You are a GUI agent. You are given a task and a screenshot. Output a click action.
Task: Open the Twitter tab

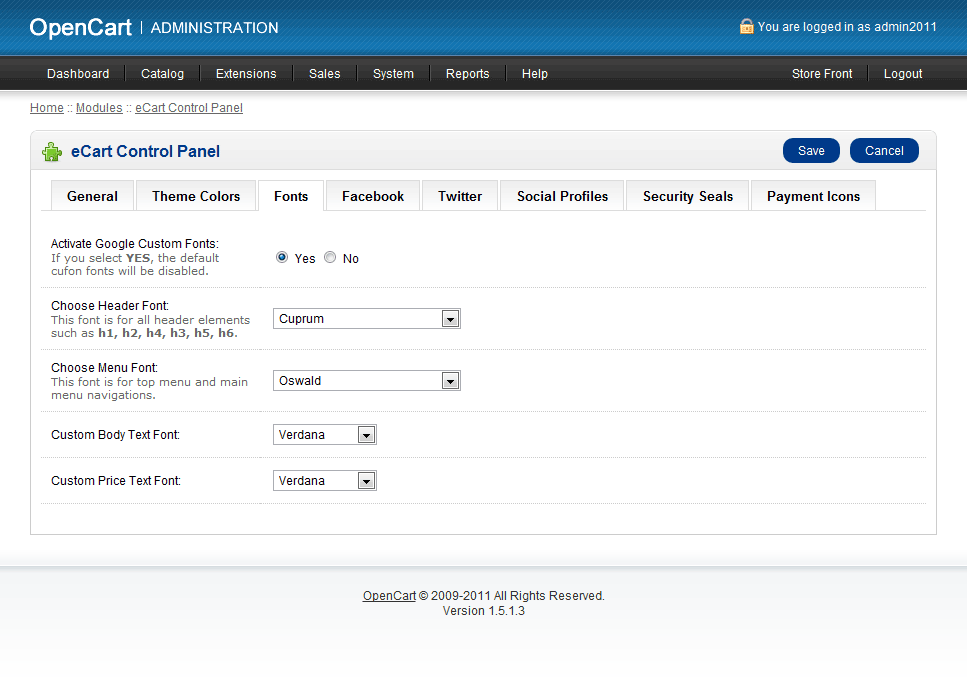pos(460,196)
